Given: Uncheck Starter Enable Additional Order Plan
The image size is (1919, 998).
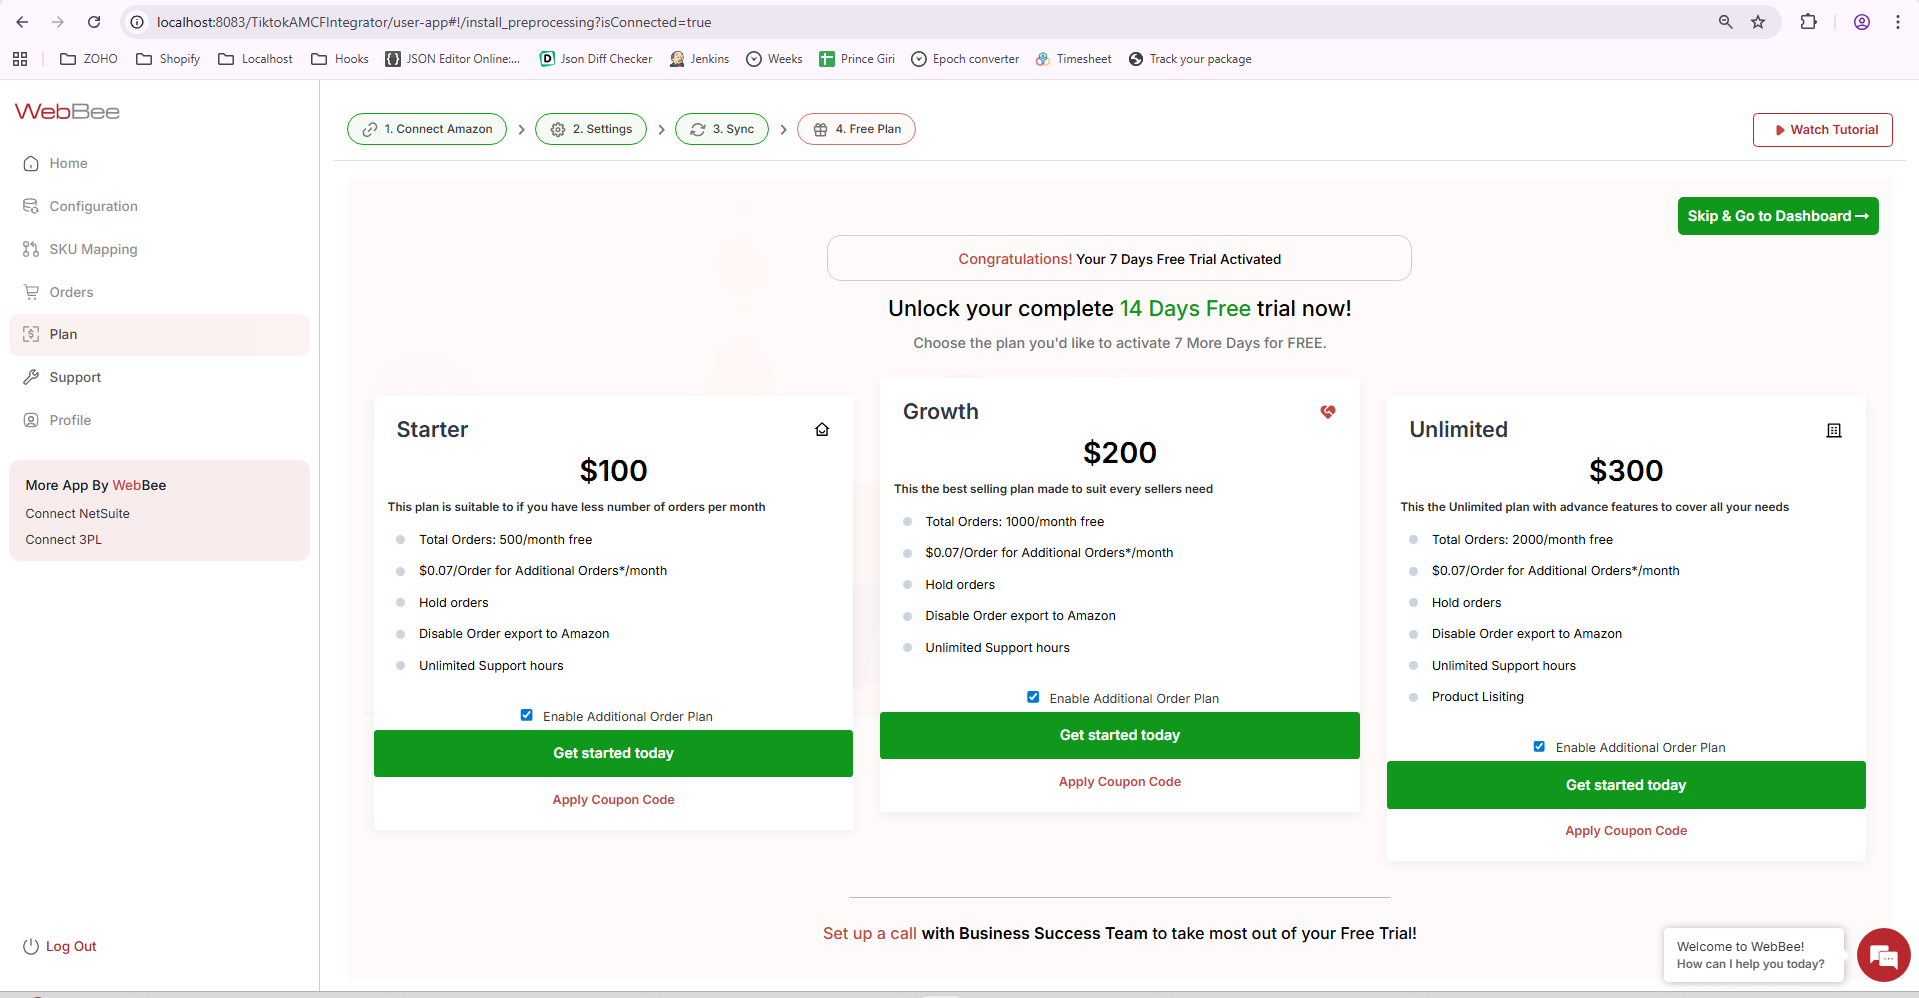Looking at the screenshot, I should click(x=527, y=715).
